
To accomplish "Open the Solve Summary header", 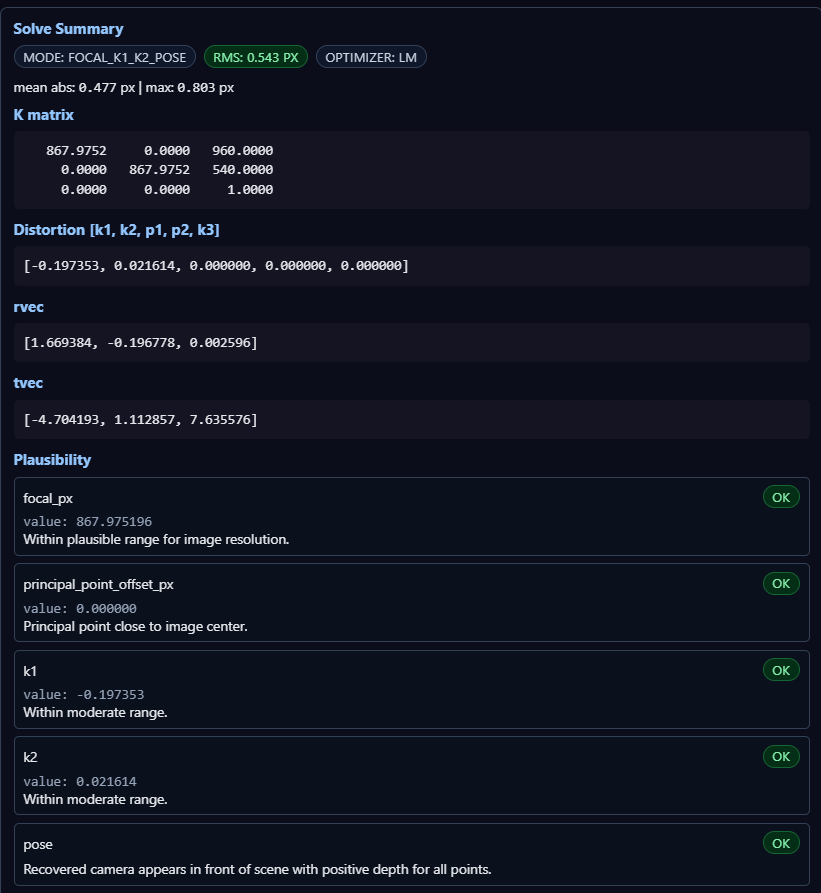I will (68, 28).
